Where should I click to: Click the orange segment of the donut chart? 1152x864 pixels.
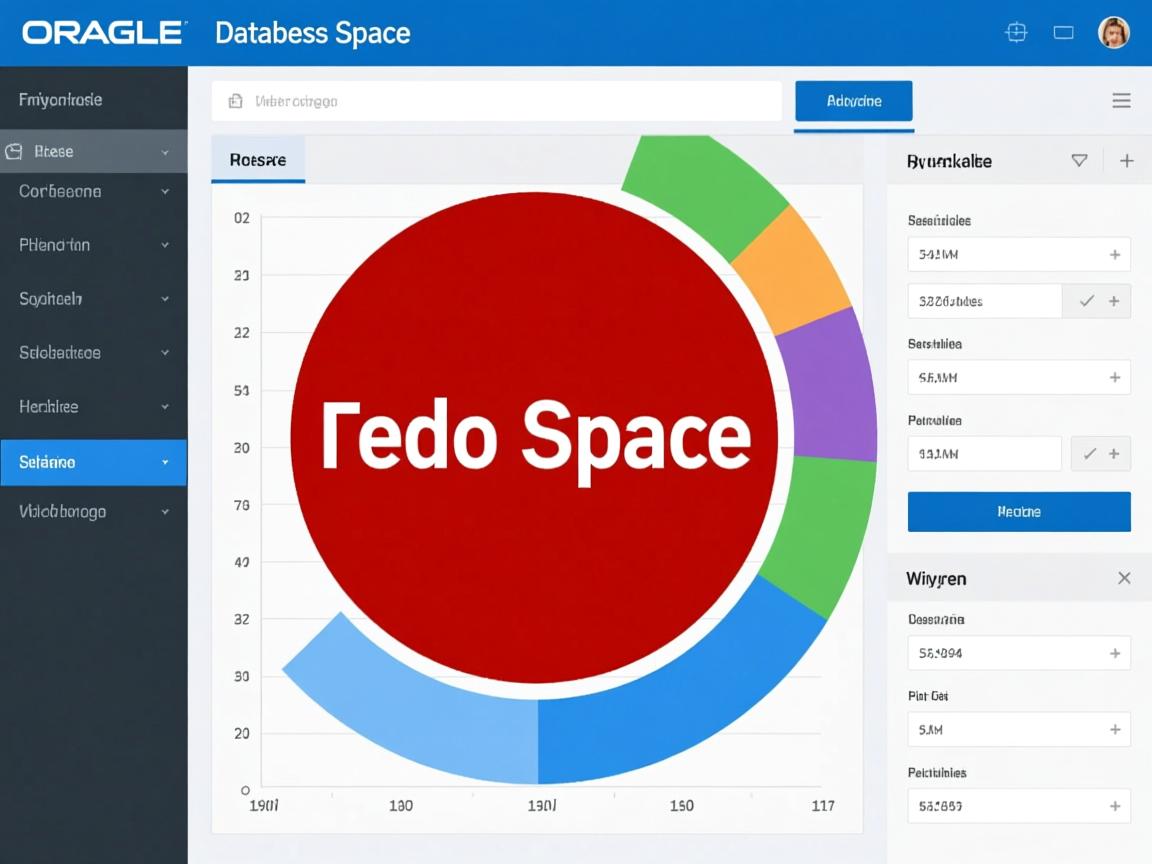(x=792, y=268)
